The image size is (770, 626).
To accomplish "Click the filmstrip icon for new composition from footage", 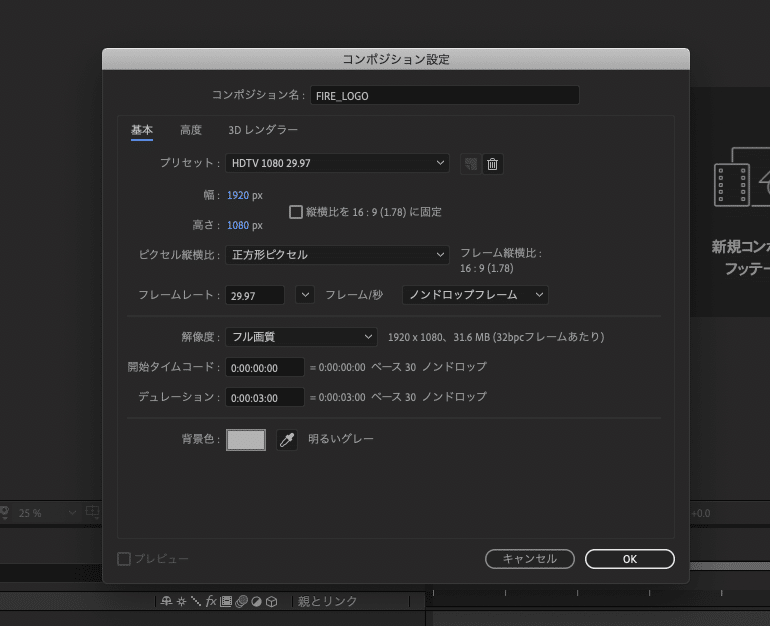I will [x=732, y=185].
